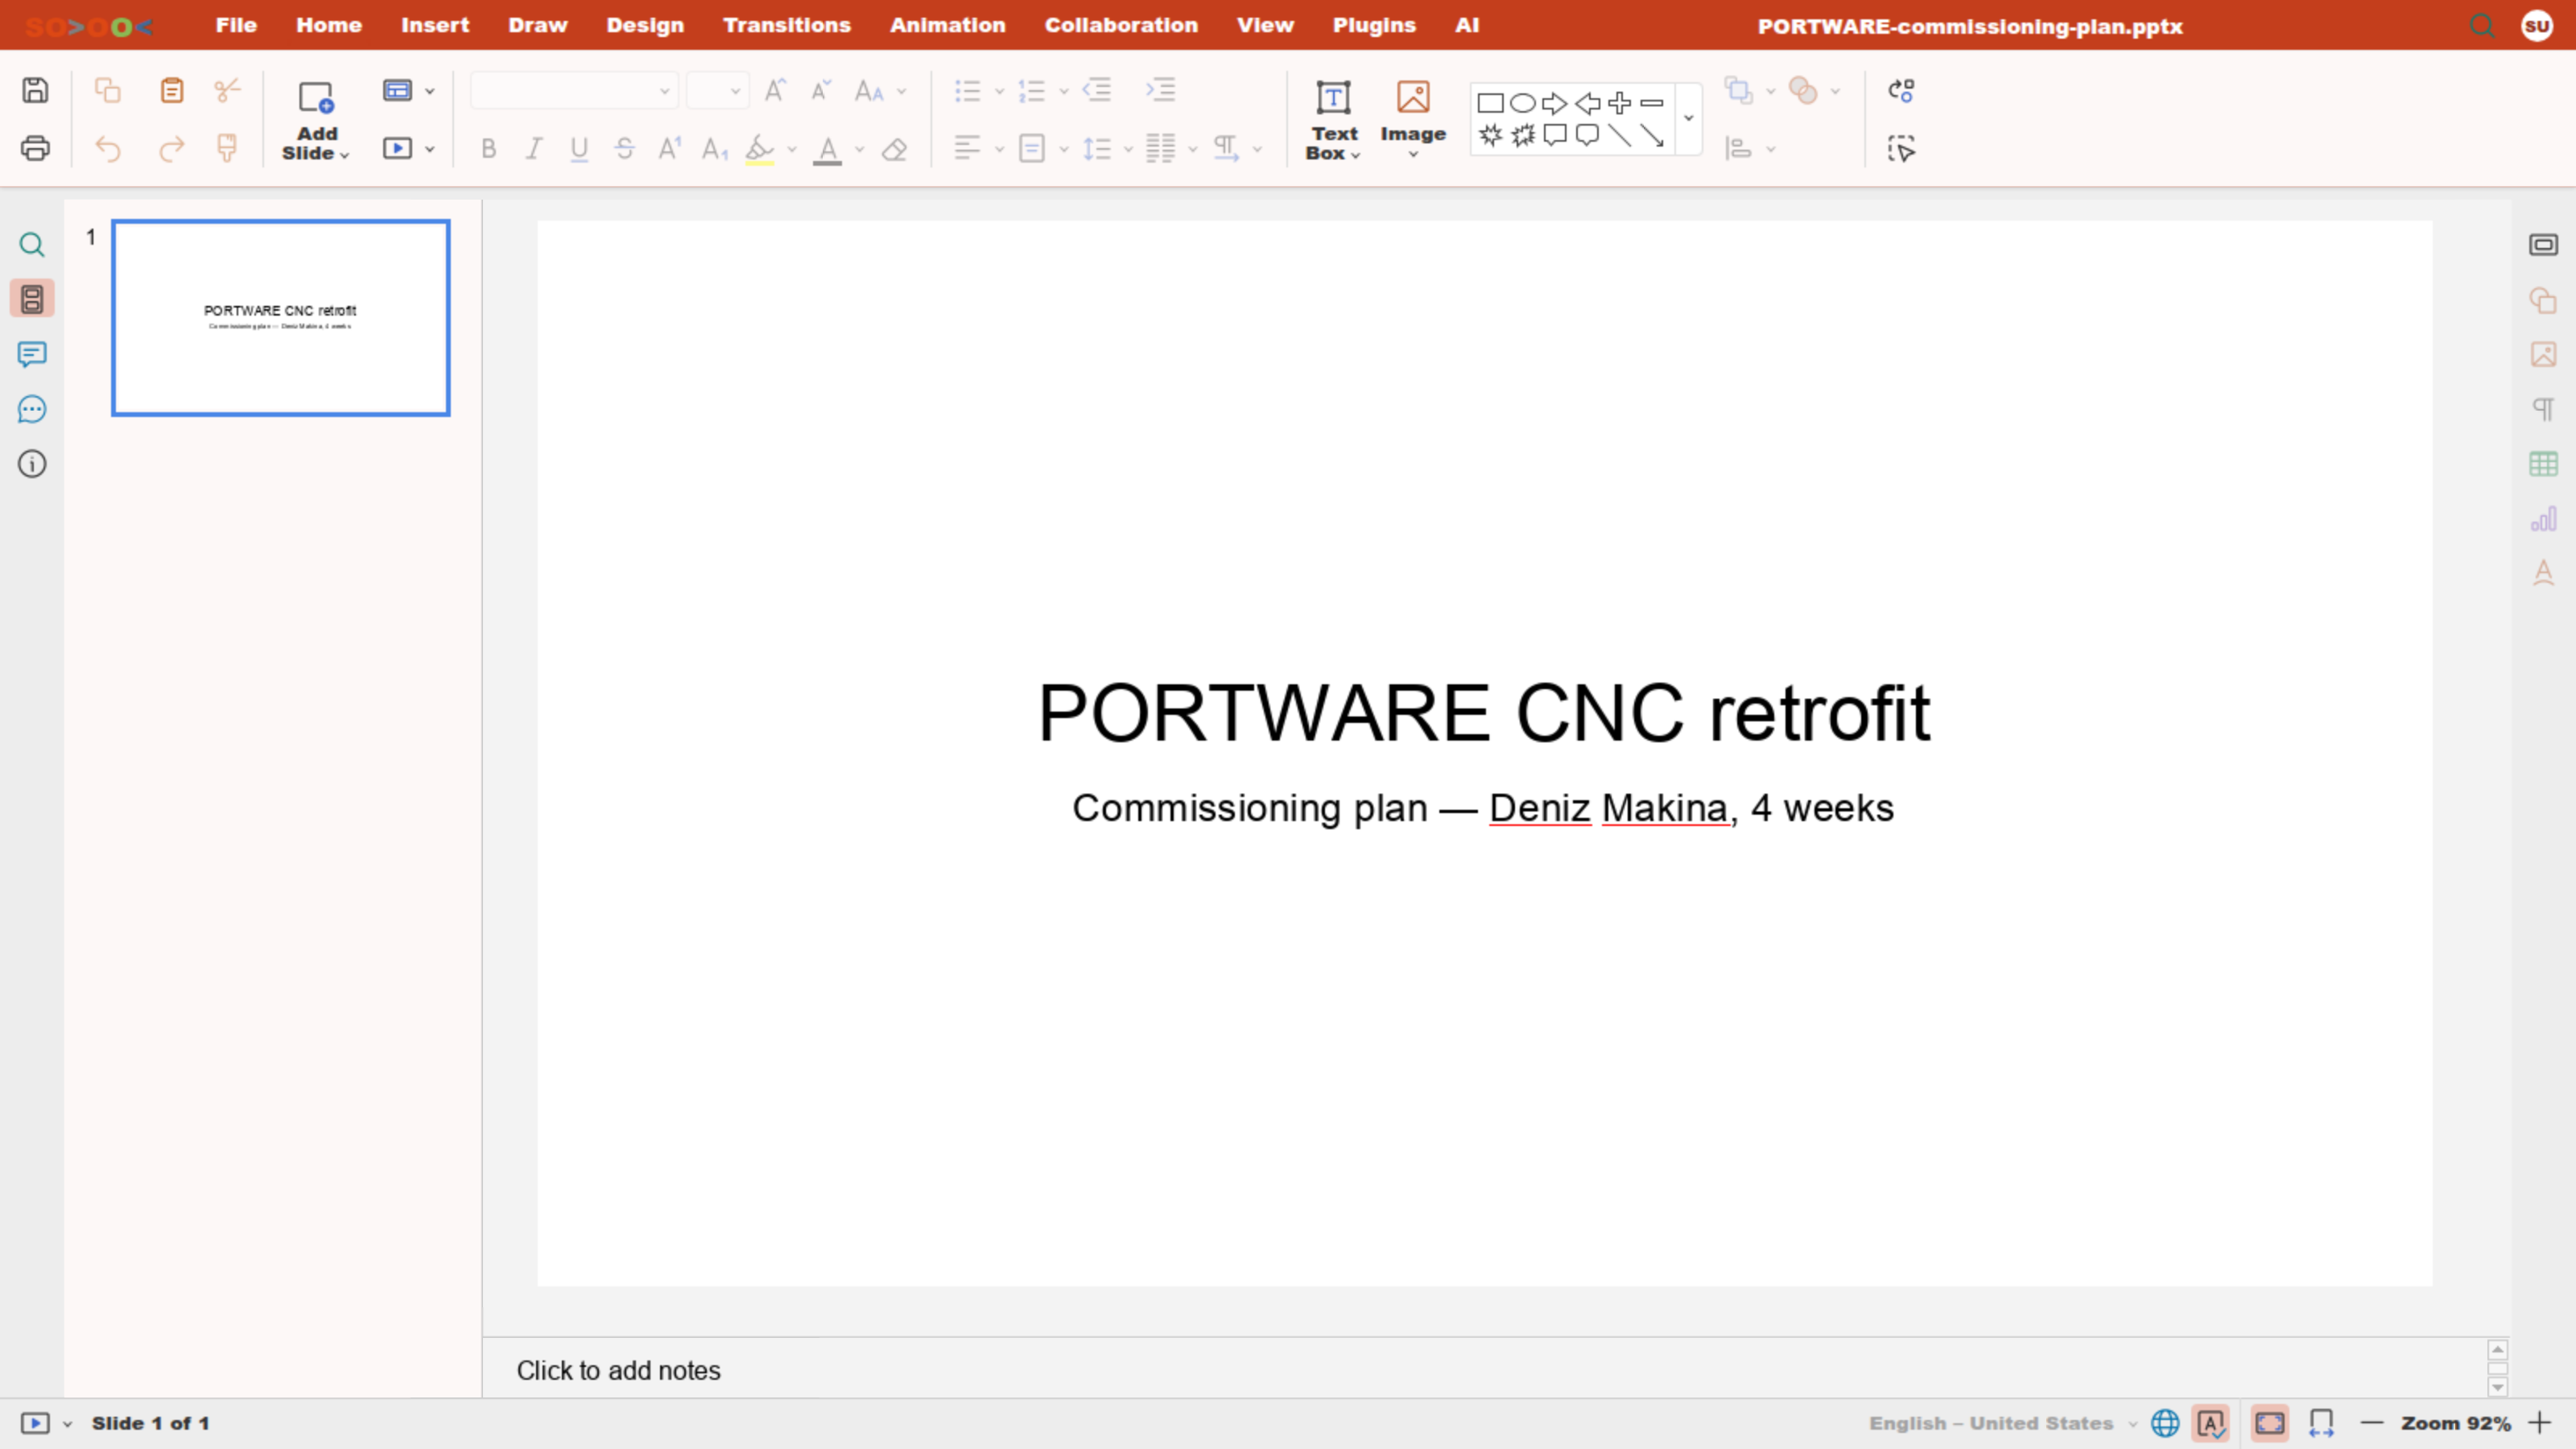The width and height of the screenshot is (2576, 1449).
Task: Click Fit to Width in the status bar
Action: click(2321, 1423)
